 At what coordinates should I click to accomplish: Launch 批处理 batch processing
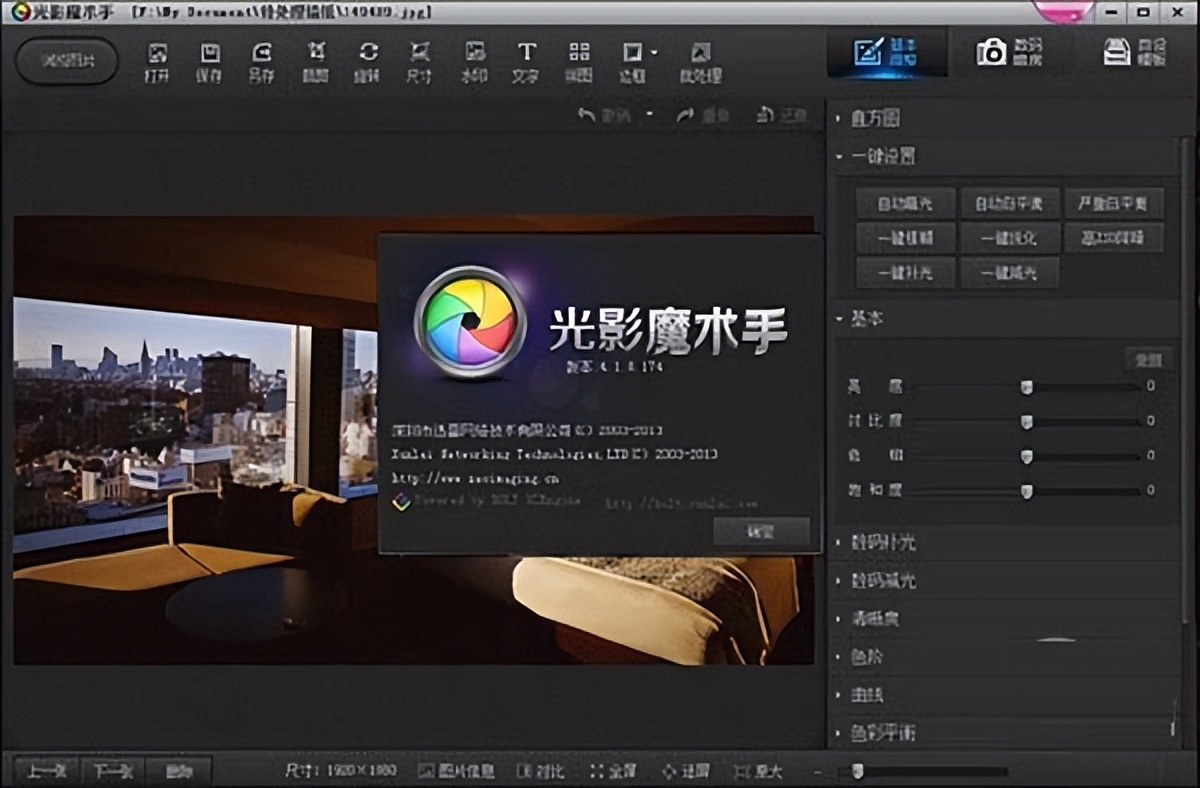698,58
